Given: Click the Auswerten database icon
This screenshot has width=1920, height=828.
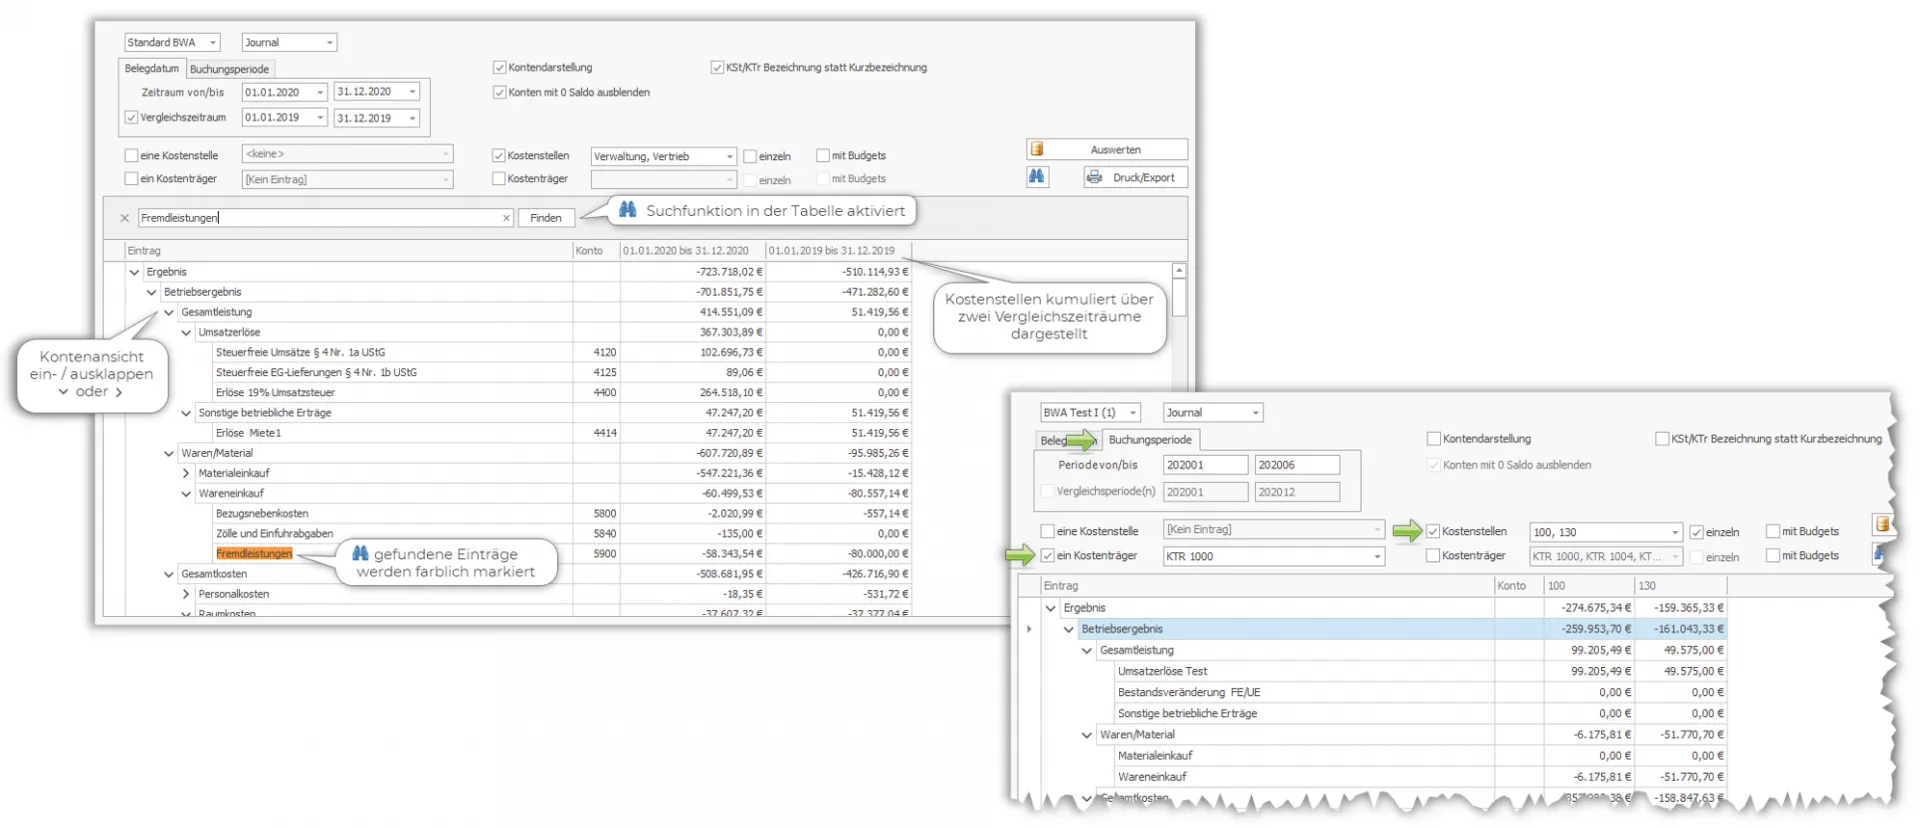Looking at the screenshot, I should 1037,149.
